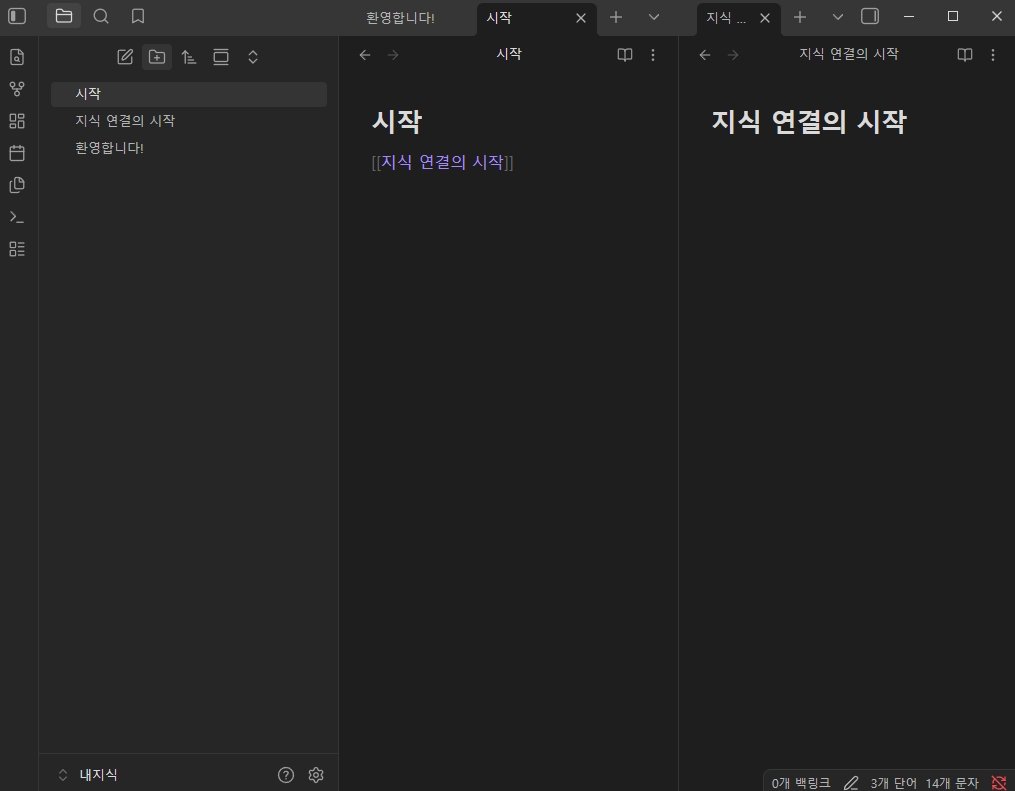Minimize the Obsidian window
1015x791 pixels.
click(909, 16)
